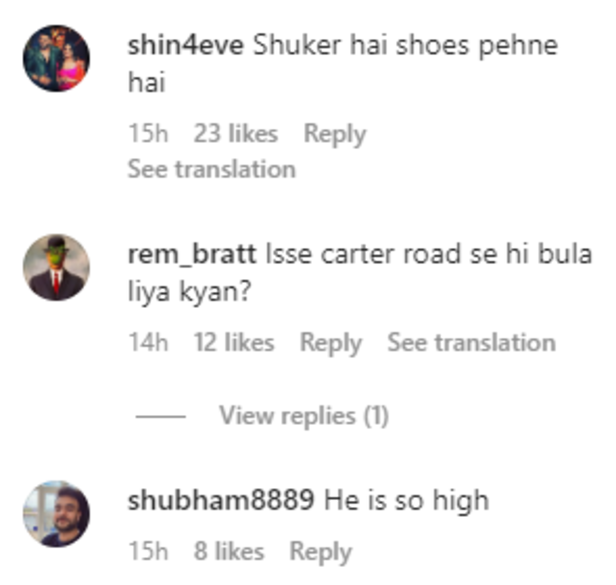This screenshot has height=585, width=616.
Task: Click the line beside View replies
Action: tap(161, 416)
